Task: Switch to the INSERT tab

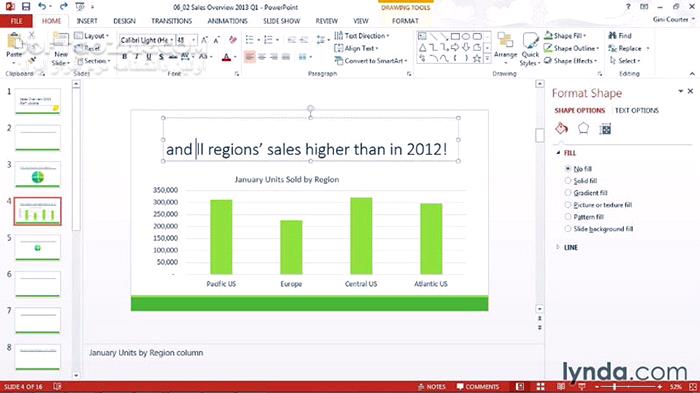Action: 87,21
